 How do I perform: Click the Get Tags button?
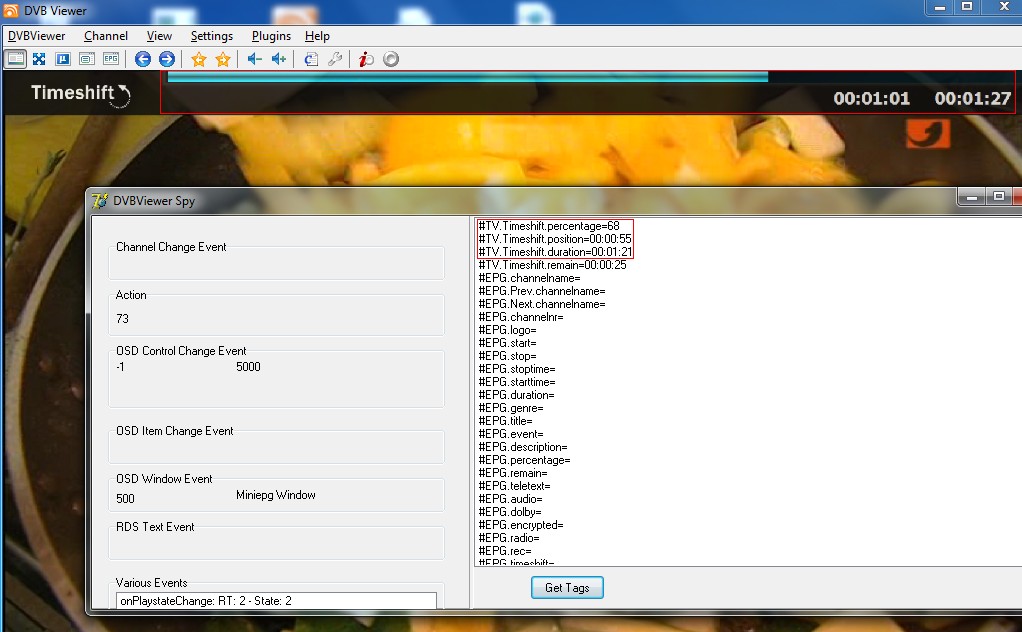pos(567,588)
